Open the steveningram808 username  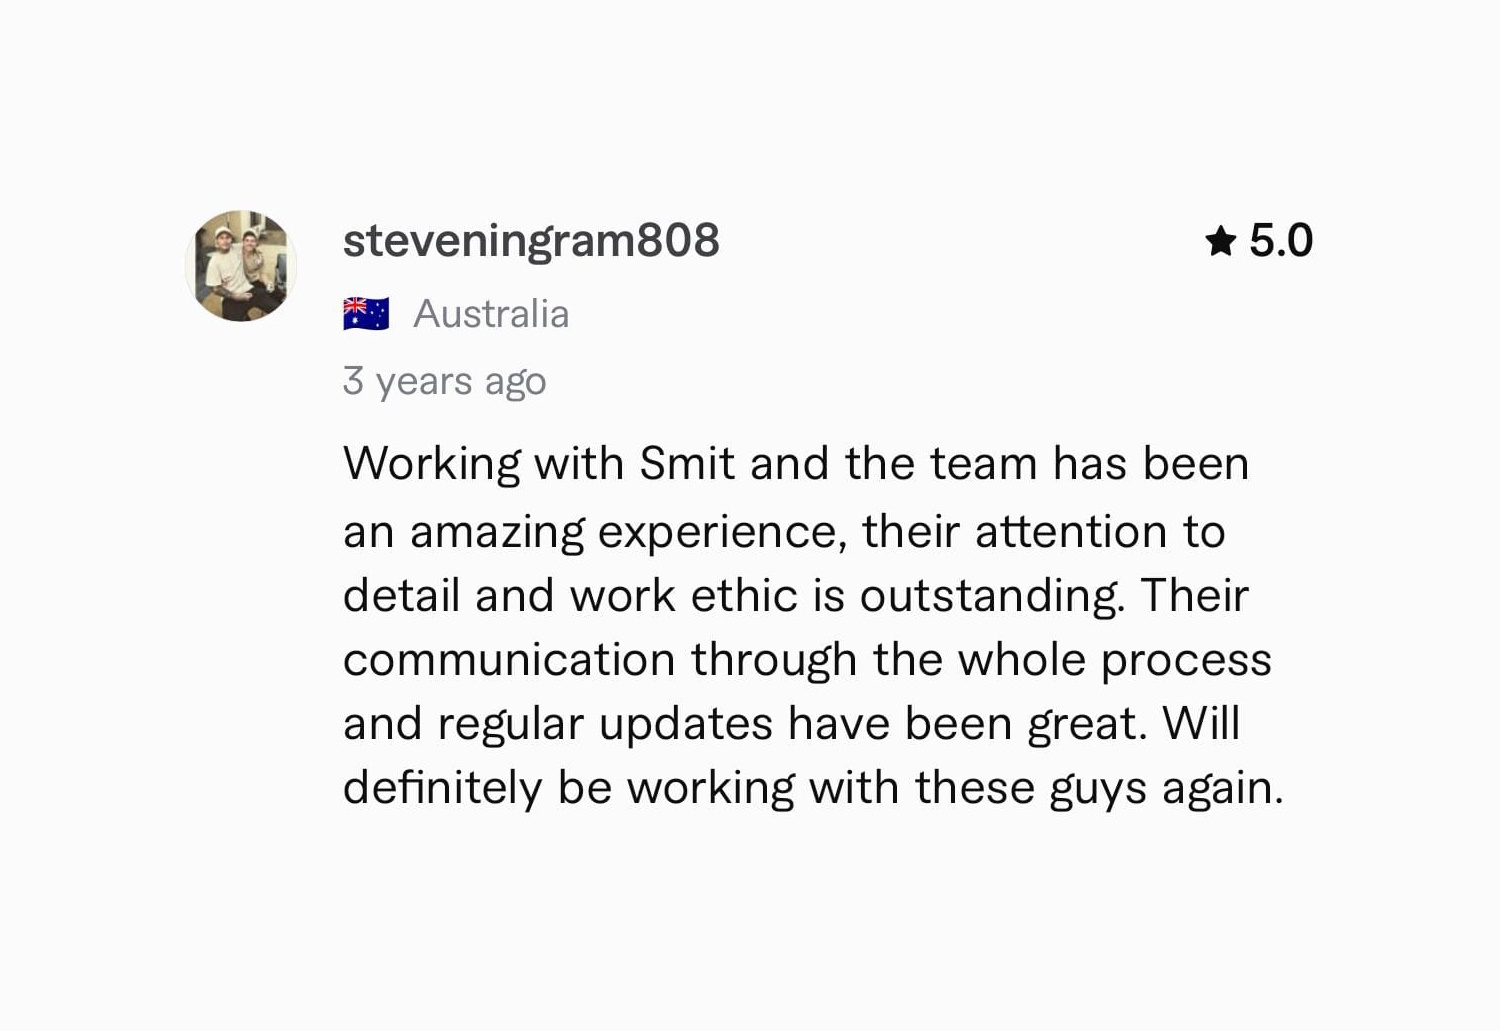(531, 241)
